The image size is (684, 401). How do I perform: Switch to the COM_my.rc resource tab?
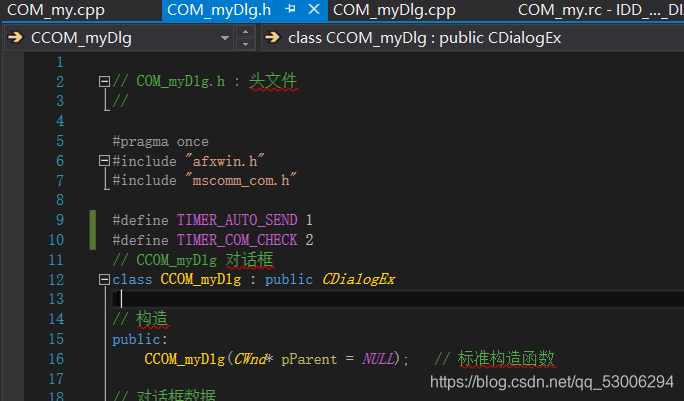click(600, 10)
